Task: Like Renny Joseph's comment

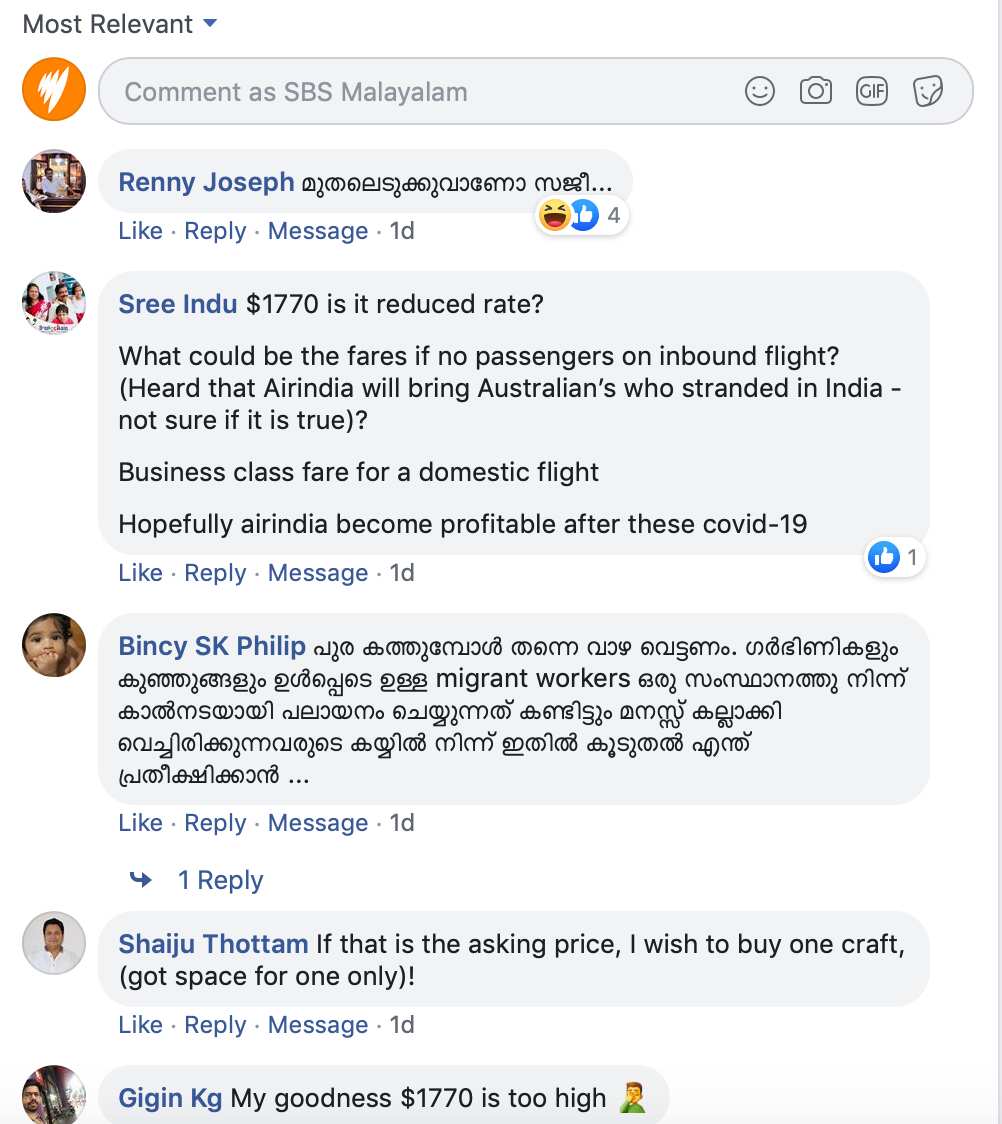Action: pyautogui.click(x=140, y=231)
